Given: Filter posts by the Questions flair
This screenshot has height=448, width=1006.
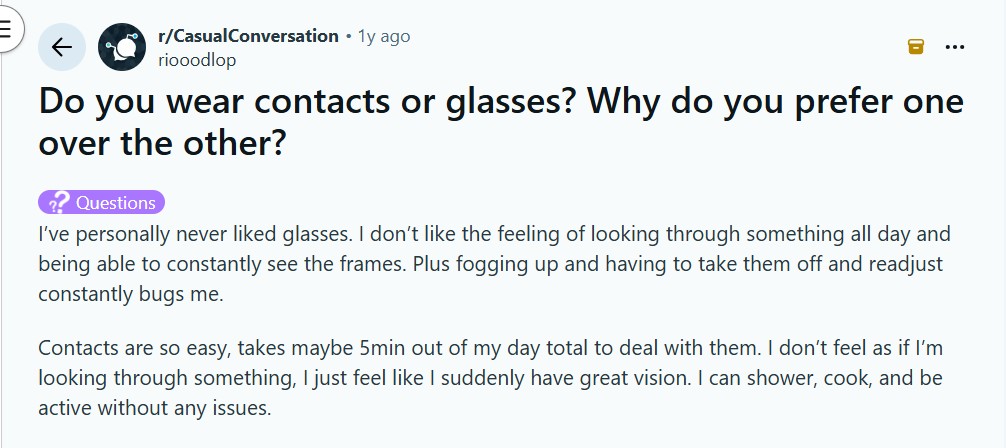Looking at the screenshot, I should click(x=115, y=203).
